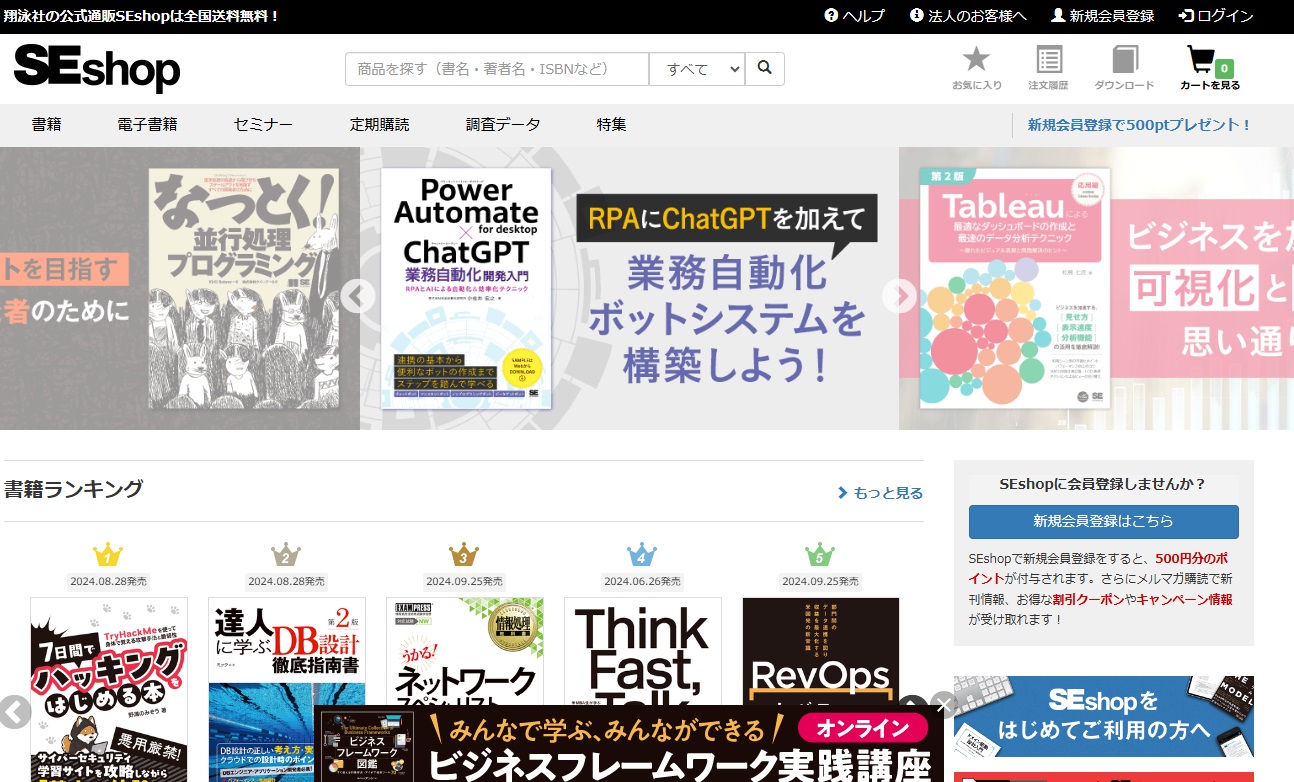Go to previous ranking carousel item
This screenshot has height=782, width=1294.
[14, 711]
